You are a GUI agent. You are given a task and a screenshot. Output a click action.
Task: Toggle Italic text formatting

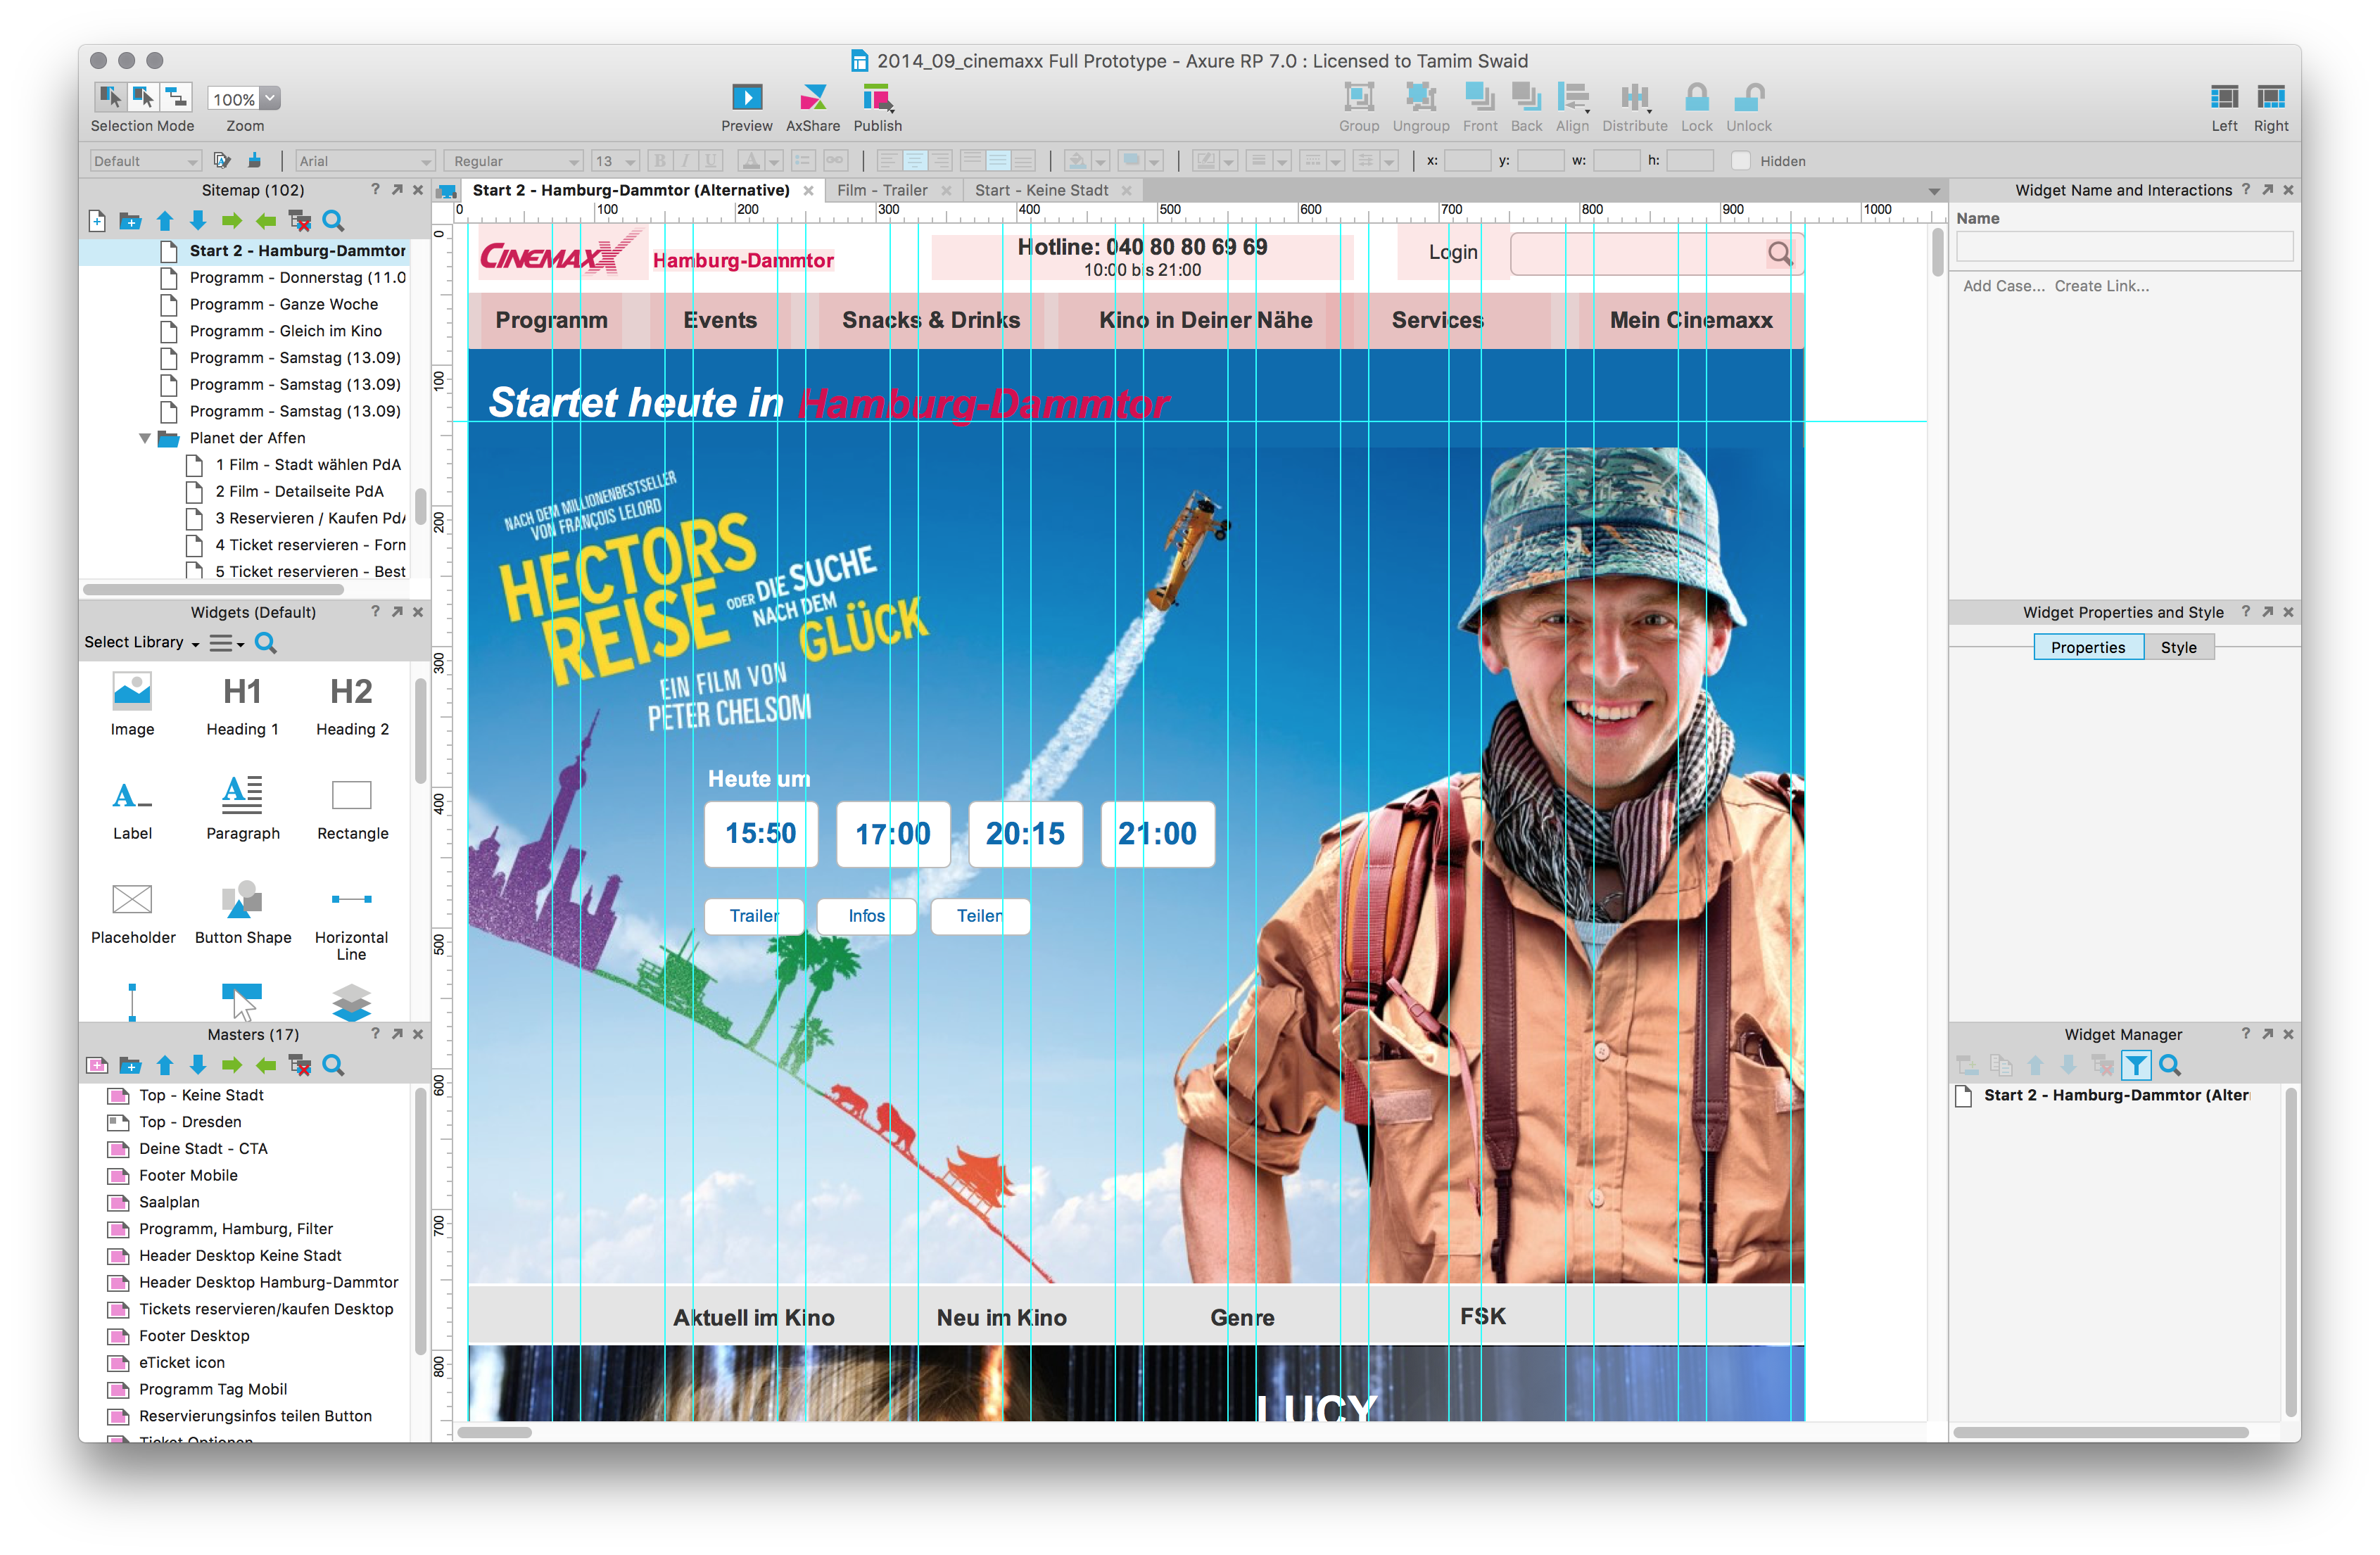coord(685,160)
